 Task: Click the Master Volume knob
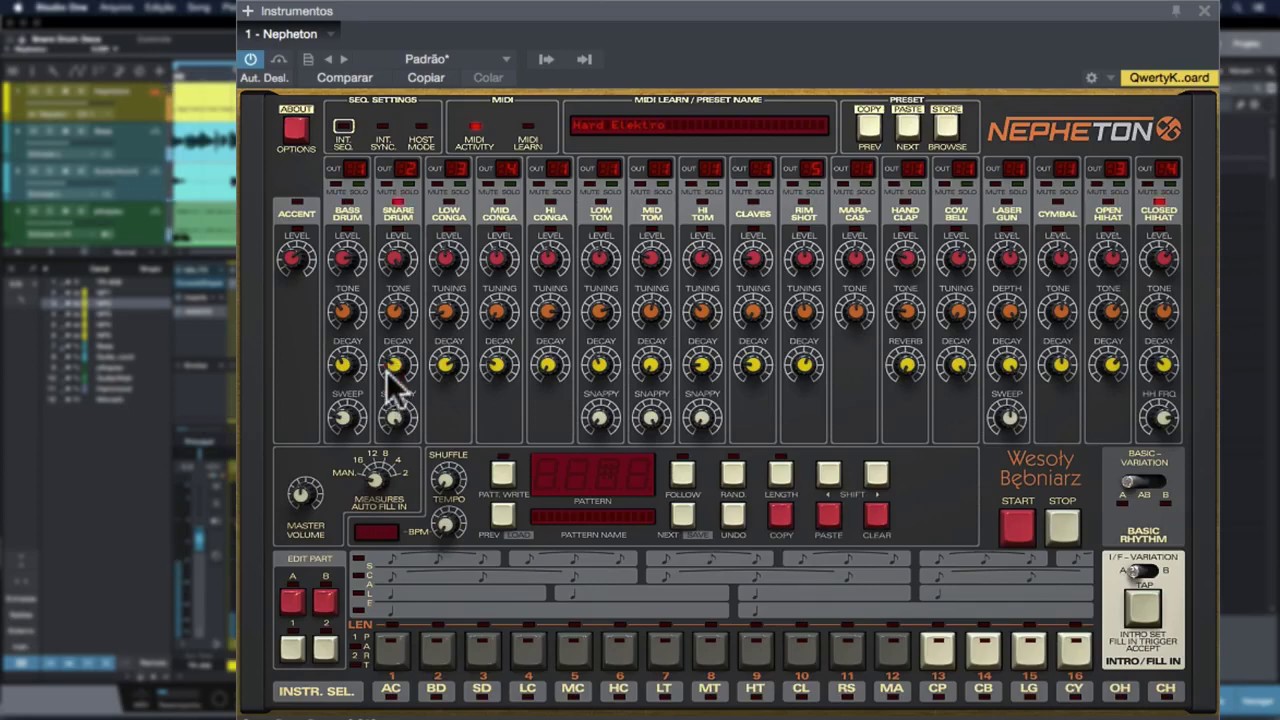point(305,494)
